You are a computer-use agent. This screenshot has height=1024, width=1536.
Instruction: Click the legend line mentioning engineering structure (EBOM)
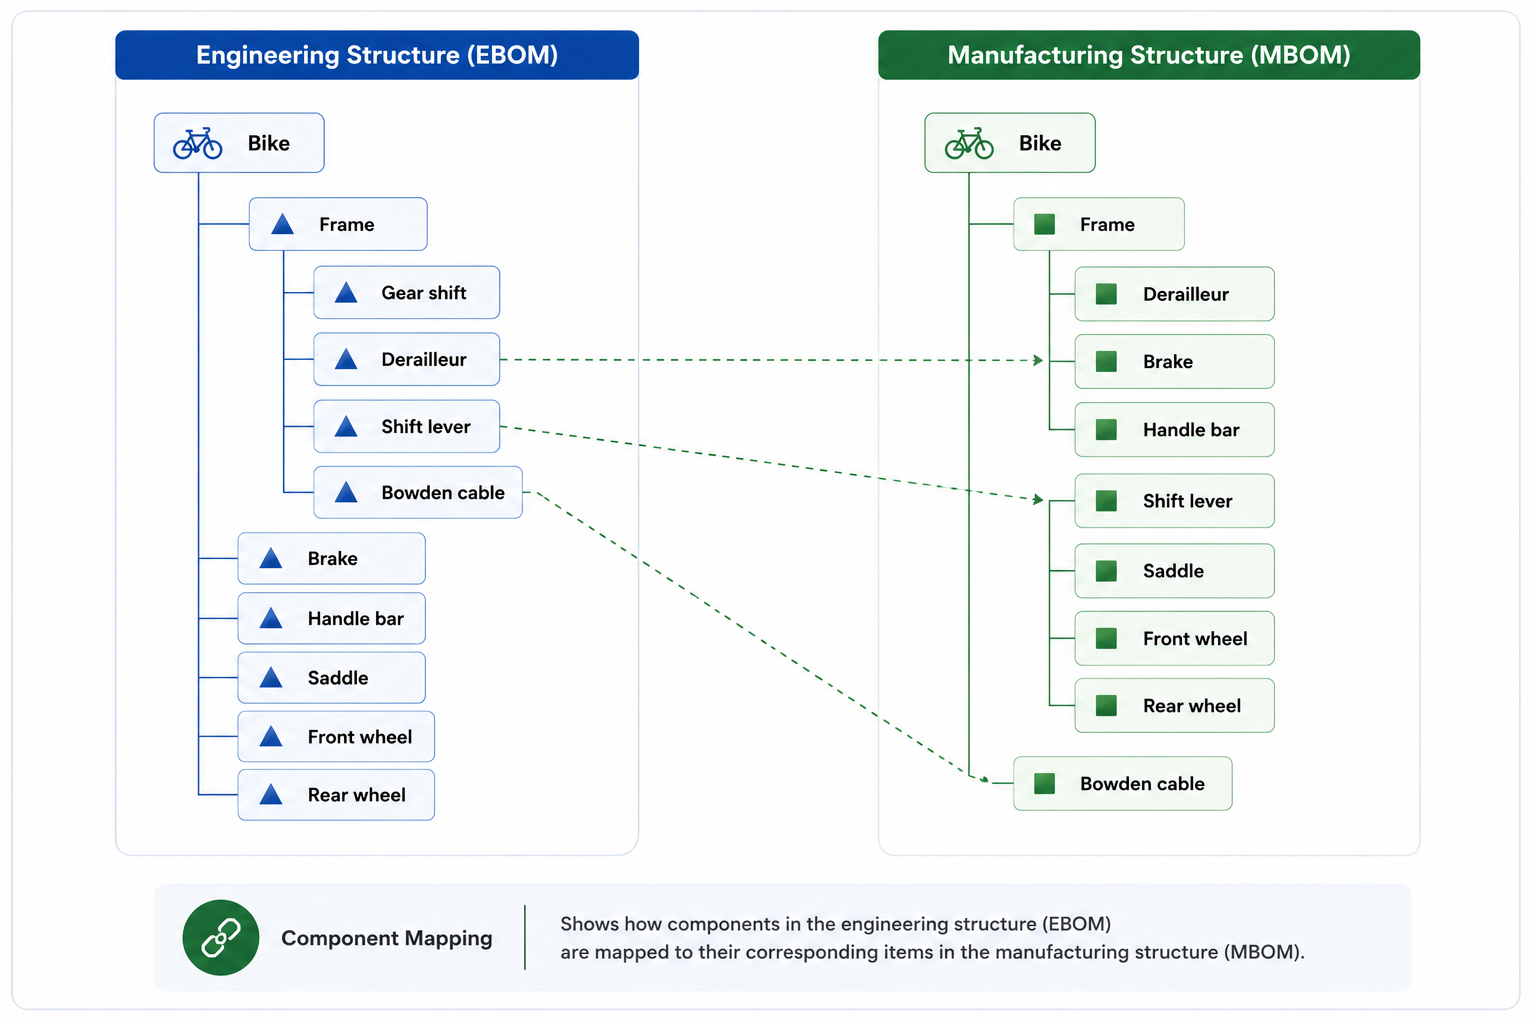(x=836, y=923)
